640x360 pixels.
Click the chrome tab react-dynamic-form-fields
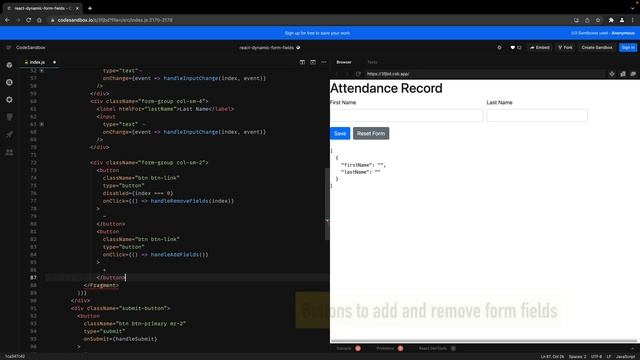click(x=42, y=8)
